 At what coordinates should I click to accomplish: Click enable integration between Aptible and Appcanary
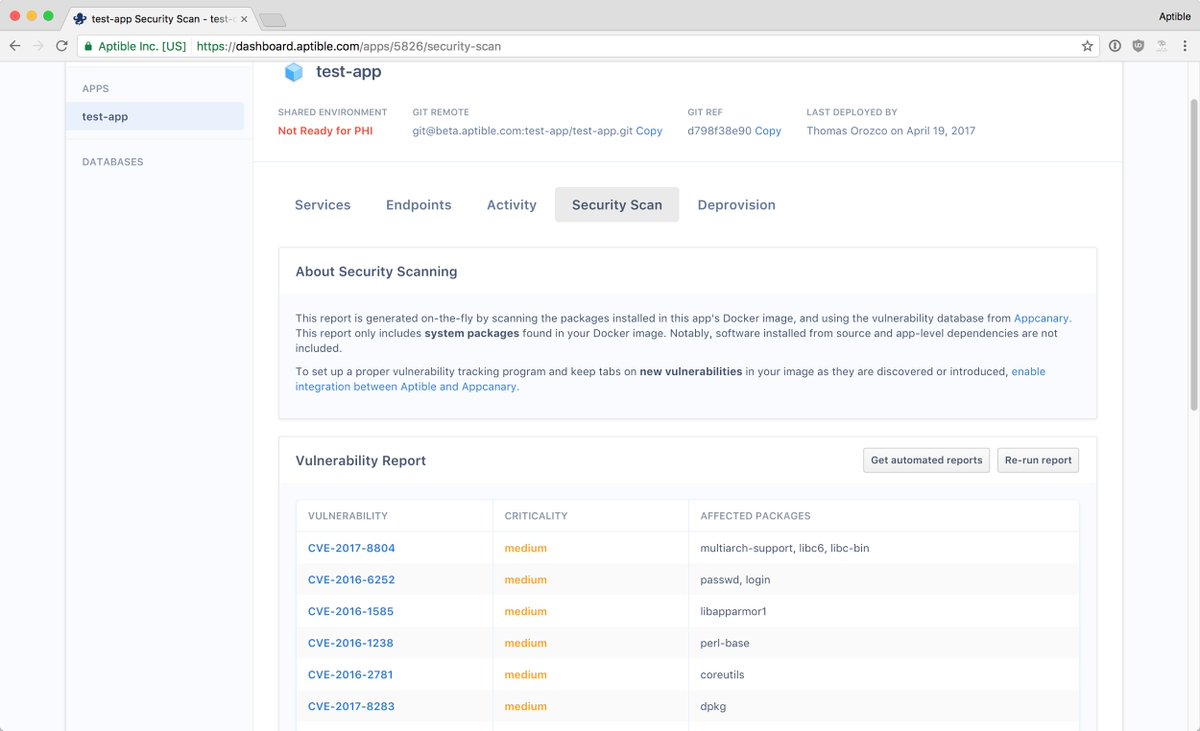point(670,379)
